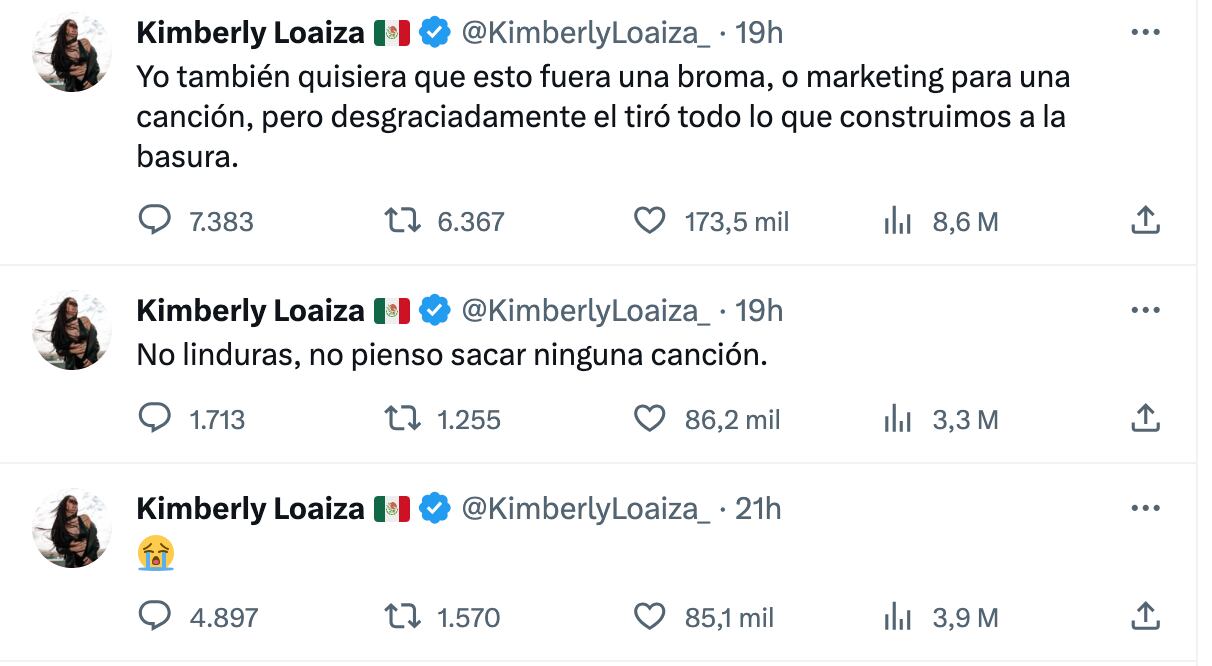Open more options for the first tweet
The height and width of the screenshot is (666, 1212).
1144,32
